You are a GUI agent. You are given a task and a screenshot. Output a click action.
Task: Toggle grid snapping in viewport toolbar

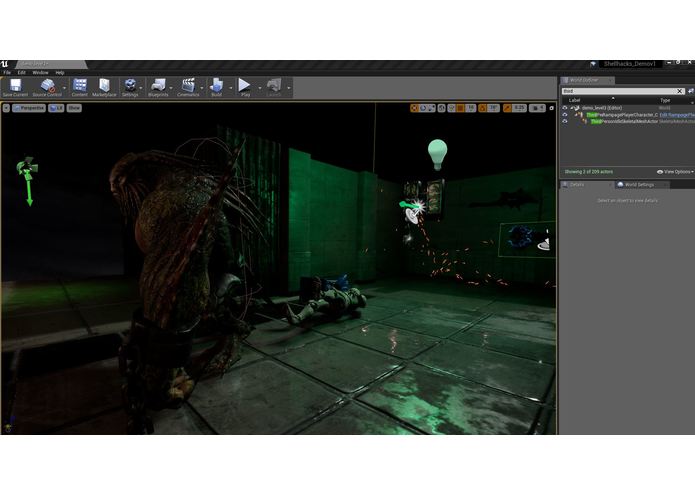point(461,108)
